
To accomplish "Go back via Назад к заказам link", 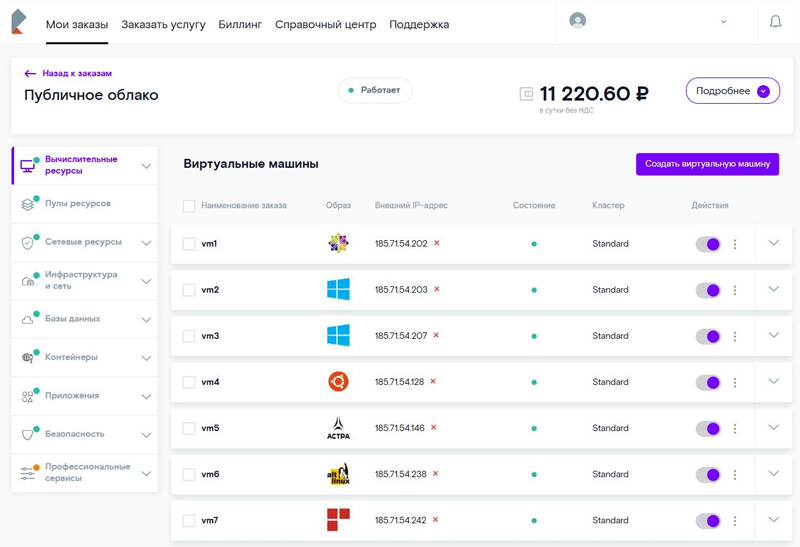I will pos(68,73).
